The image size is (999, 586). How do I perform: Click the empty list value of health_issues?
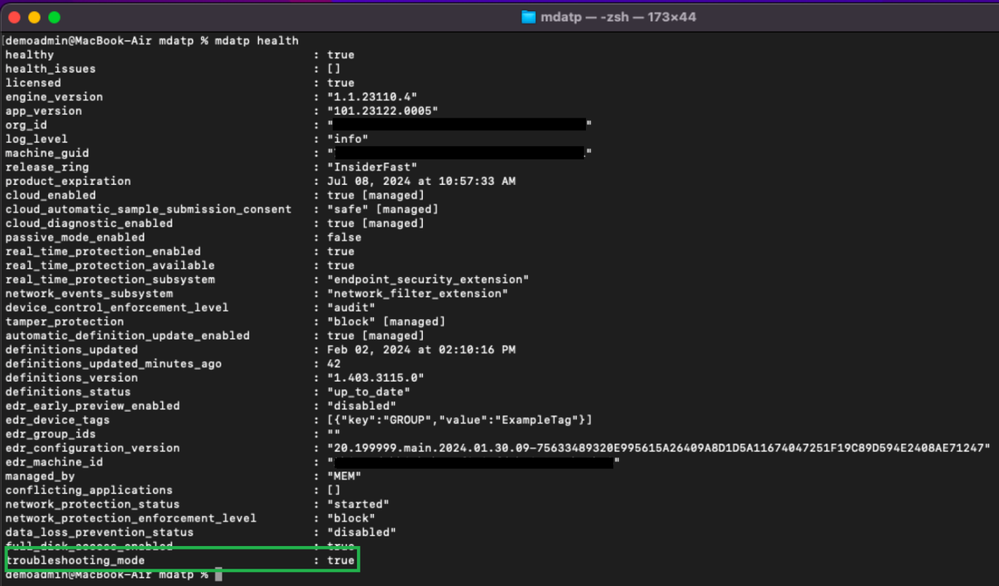point(334,69)
